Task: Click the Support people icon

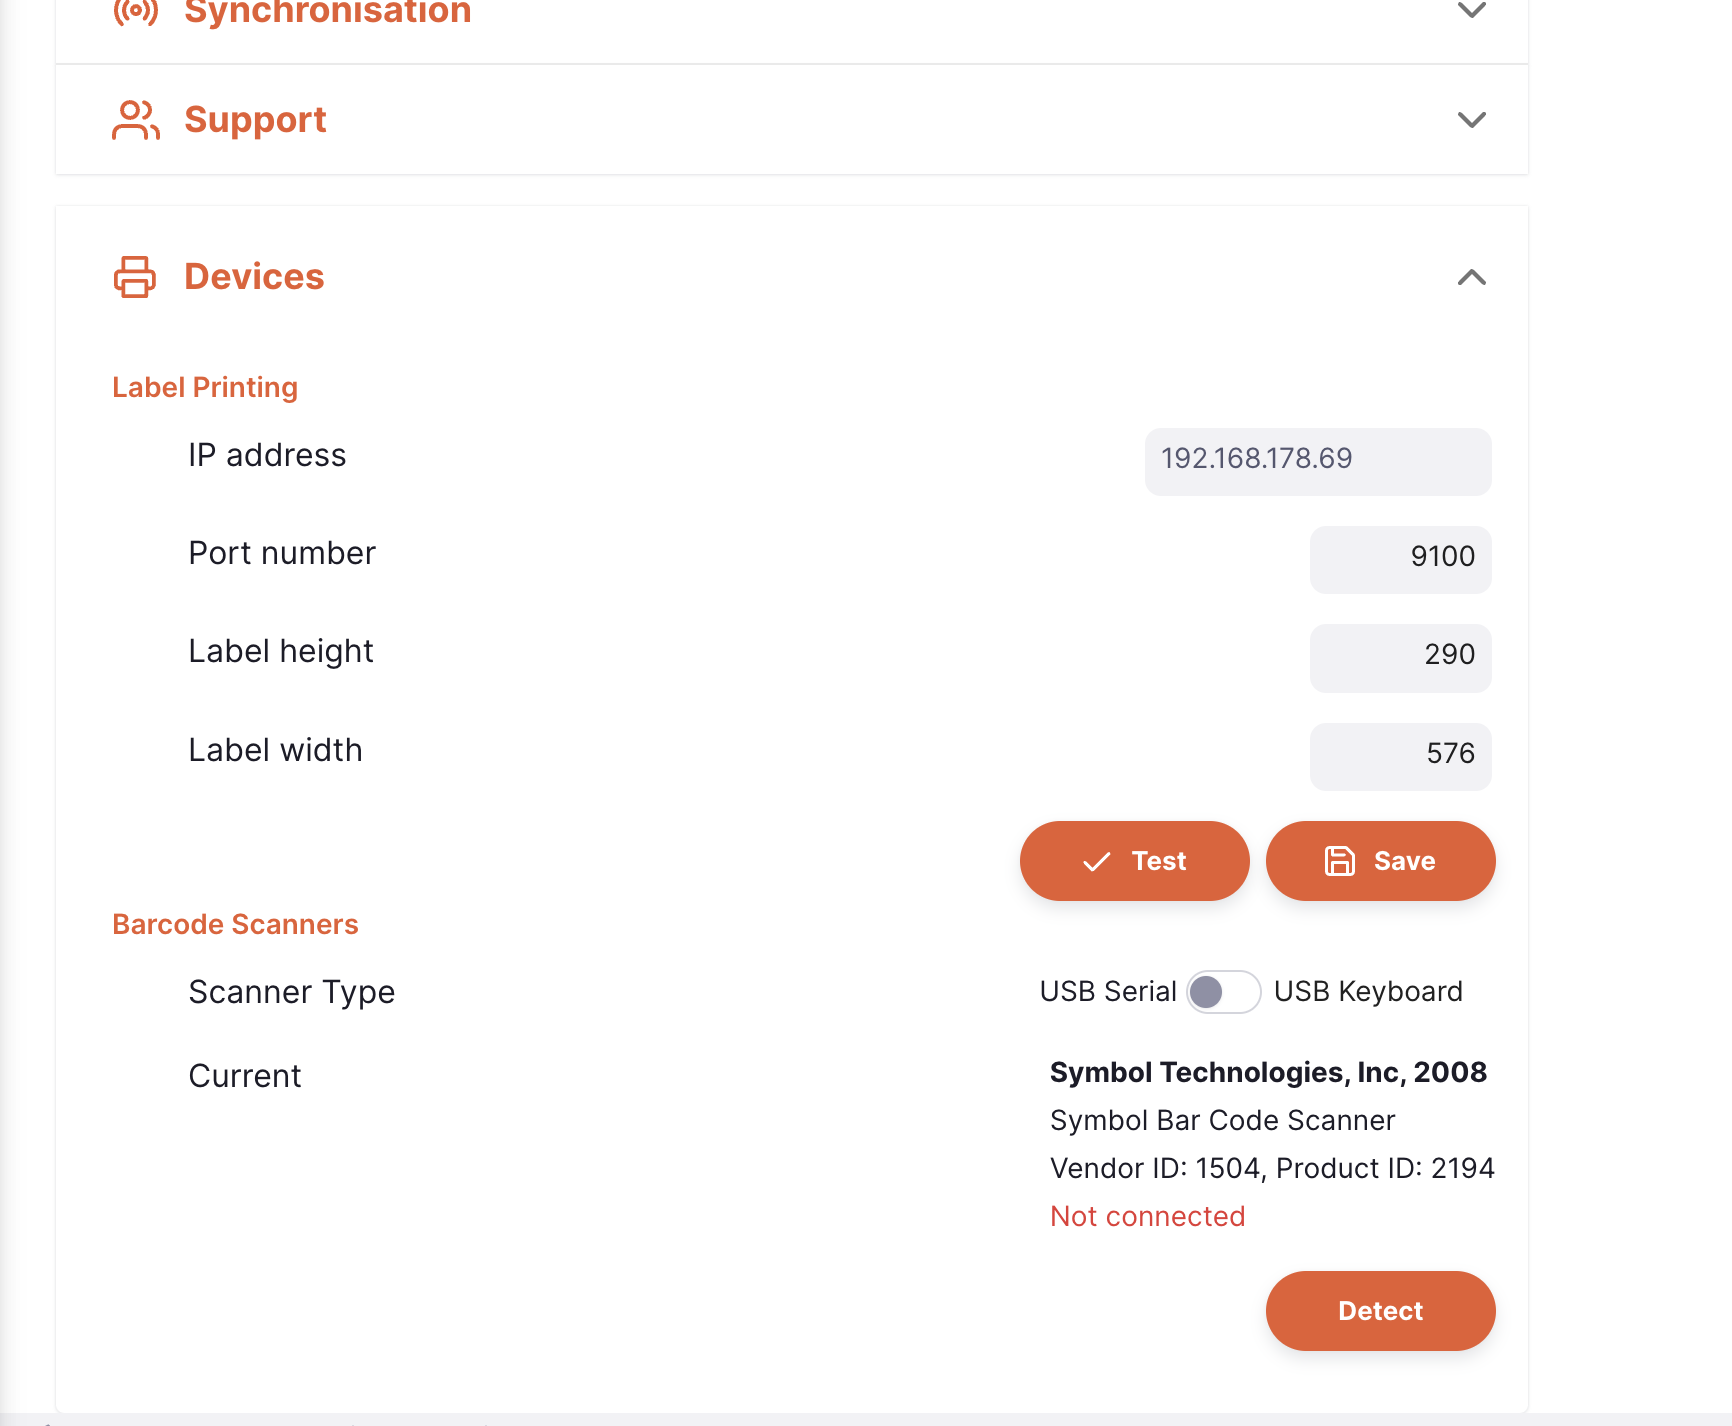Action: [135, 120]
